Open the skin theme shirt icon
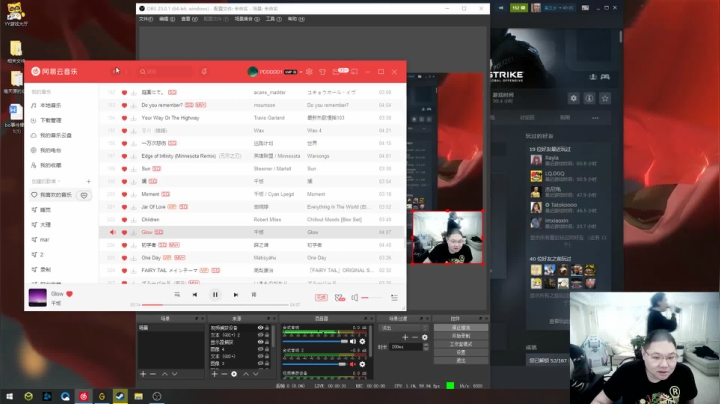Screen dimensions: 720x404 pyautogui.click(x=322, y=72)
